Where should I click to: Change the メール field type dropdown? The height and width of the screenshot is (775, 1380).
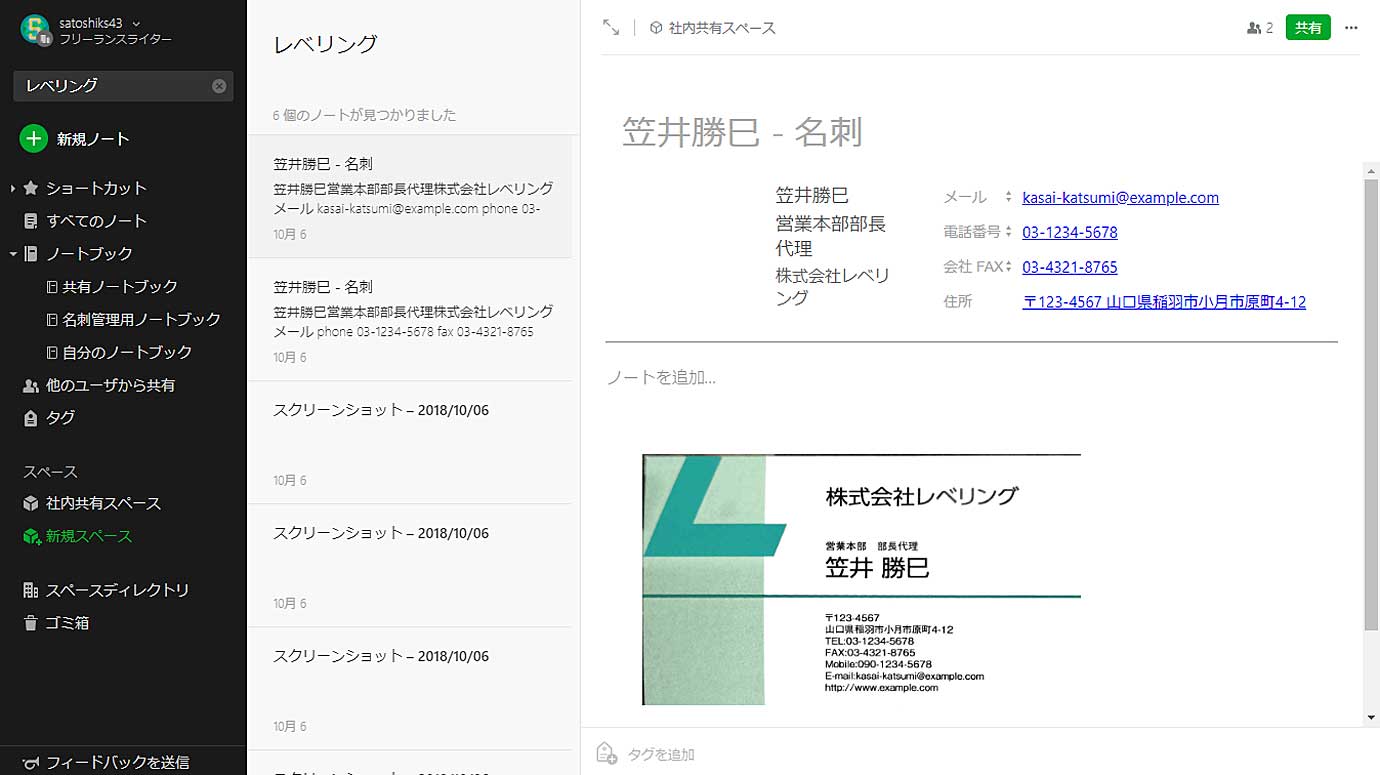[x=1009, y=197]
